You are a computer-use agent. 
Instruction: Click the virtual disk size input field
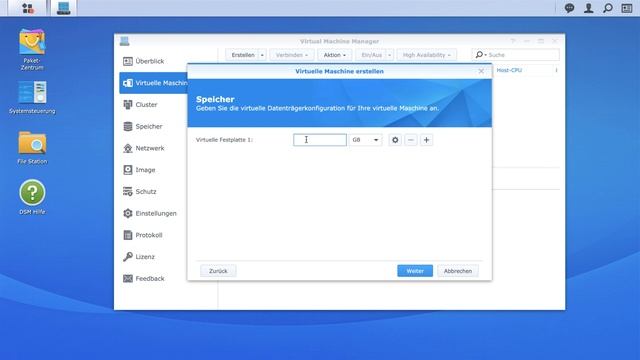(320, 140)
